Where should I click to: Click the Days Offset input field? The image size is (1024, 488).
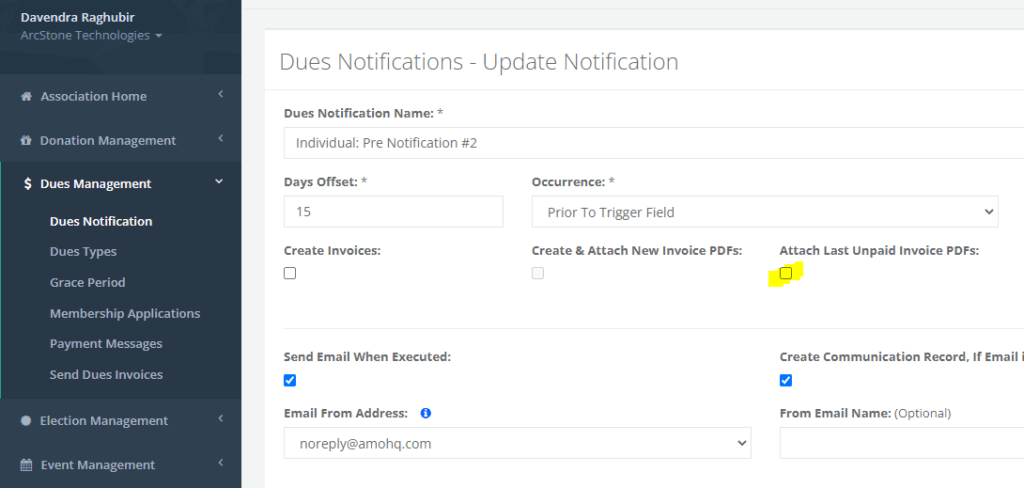click(x=393, y=212)
